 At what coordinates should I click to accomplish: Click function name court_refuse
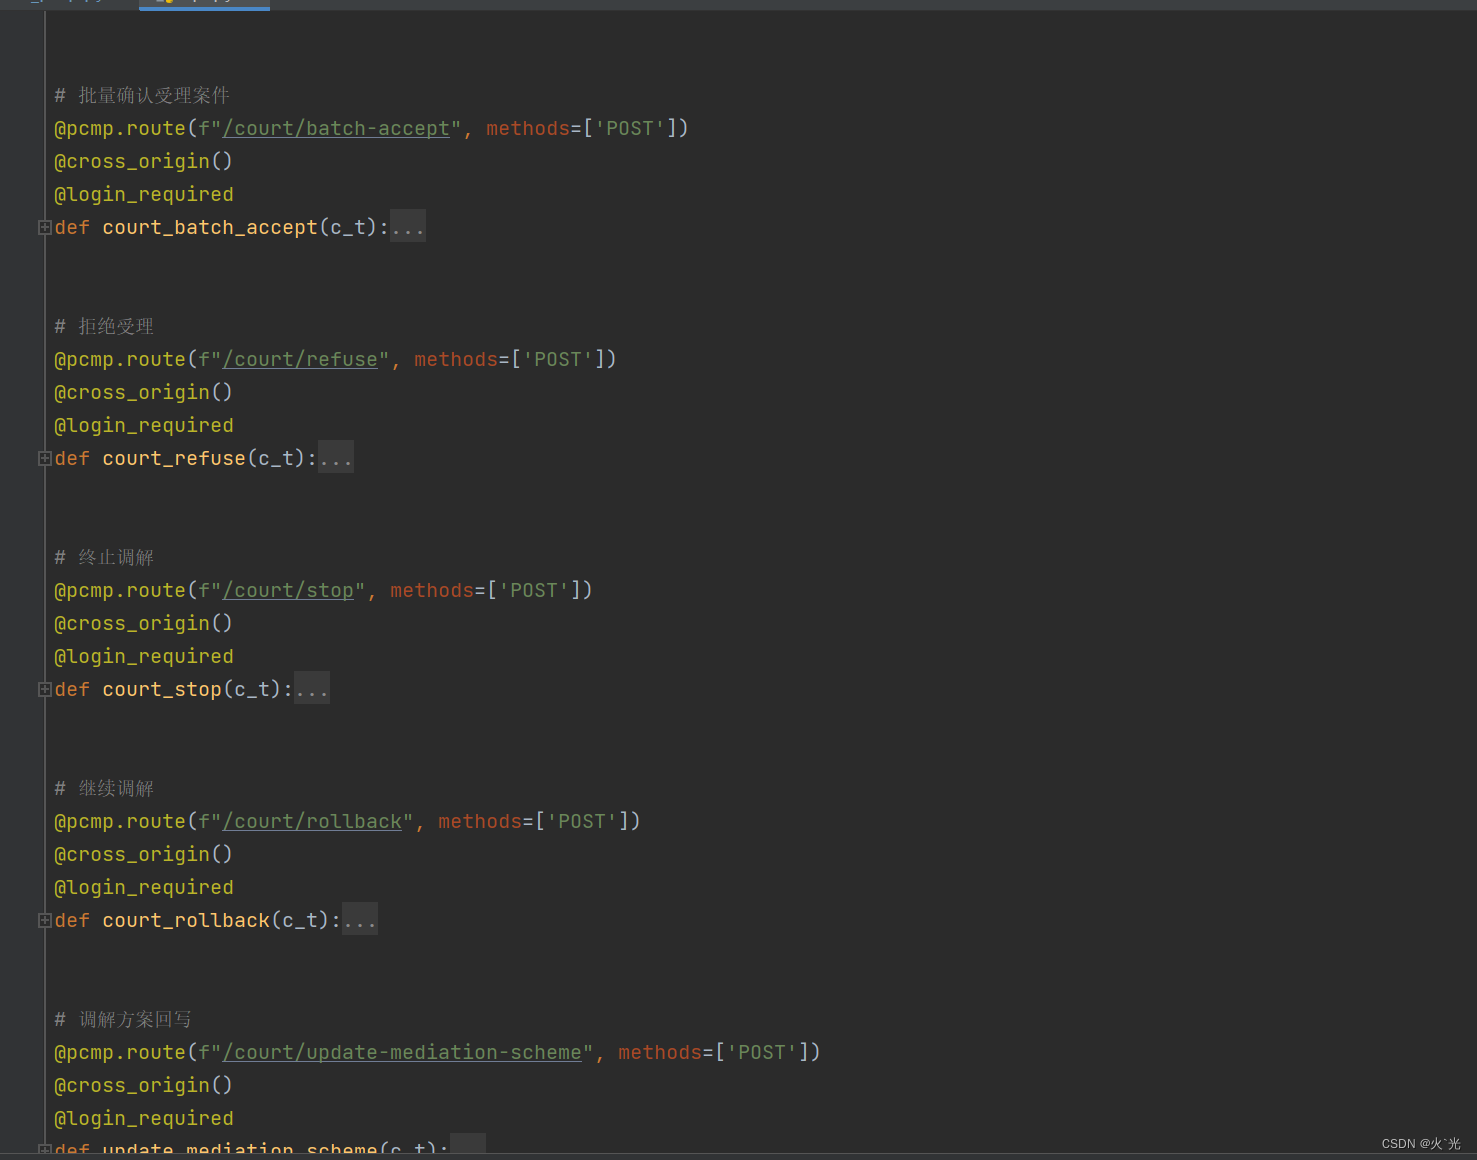[174, 458]
